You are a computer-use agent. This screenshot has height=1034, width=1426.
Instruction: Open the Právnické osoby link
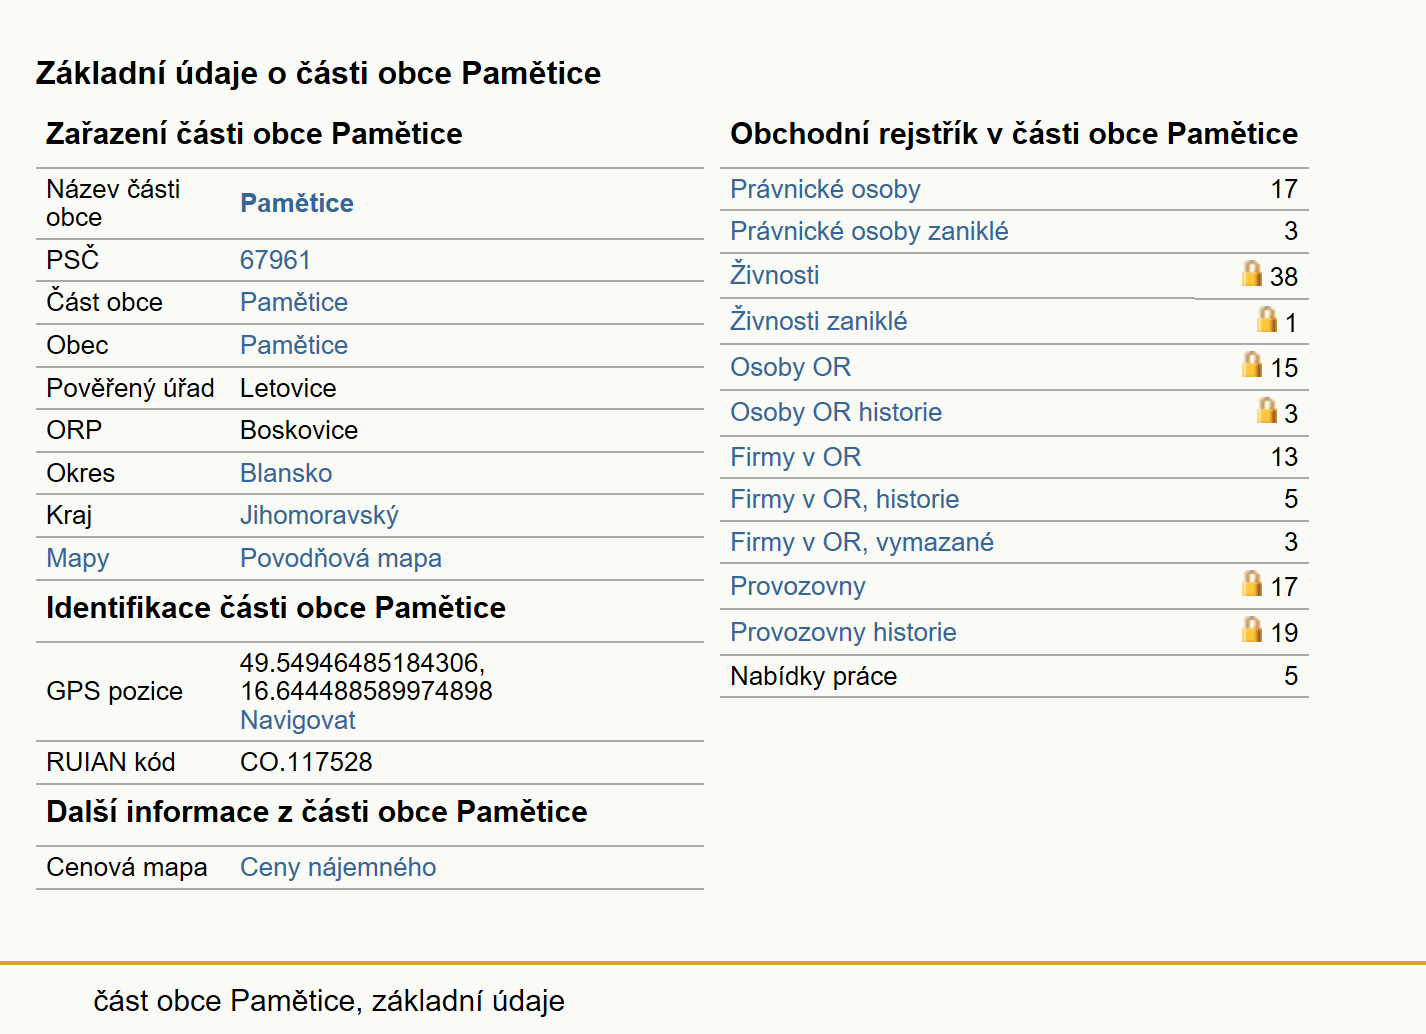point(825,189)
